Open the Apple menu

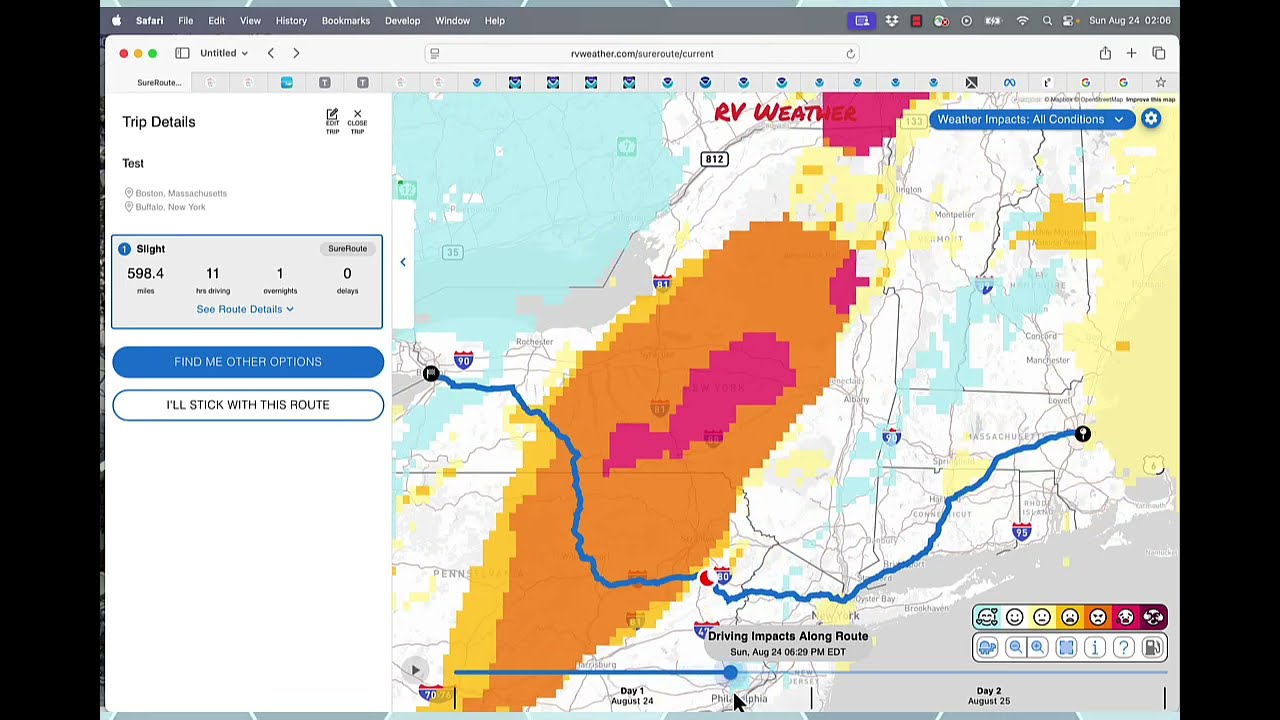tap(117, 20)
